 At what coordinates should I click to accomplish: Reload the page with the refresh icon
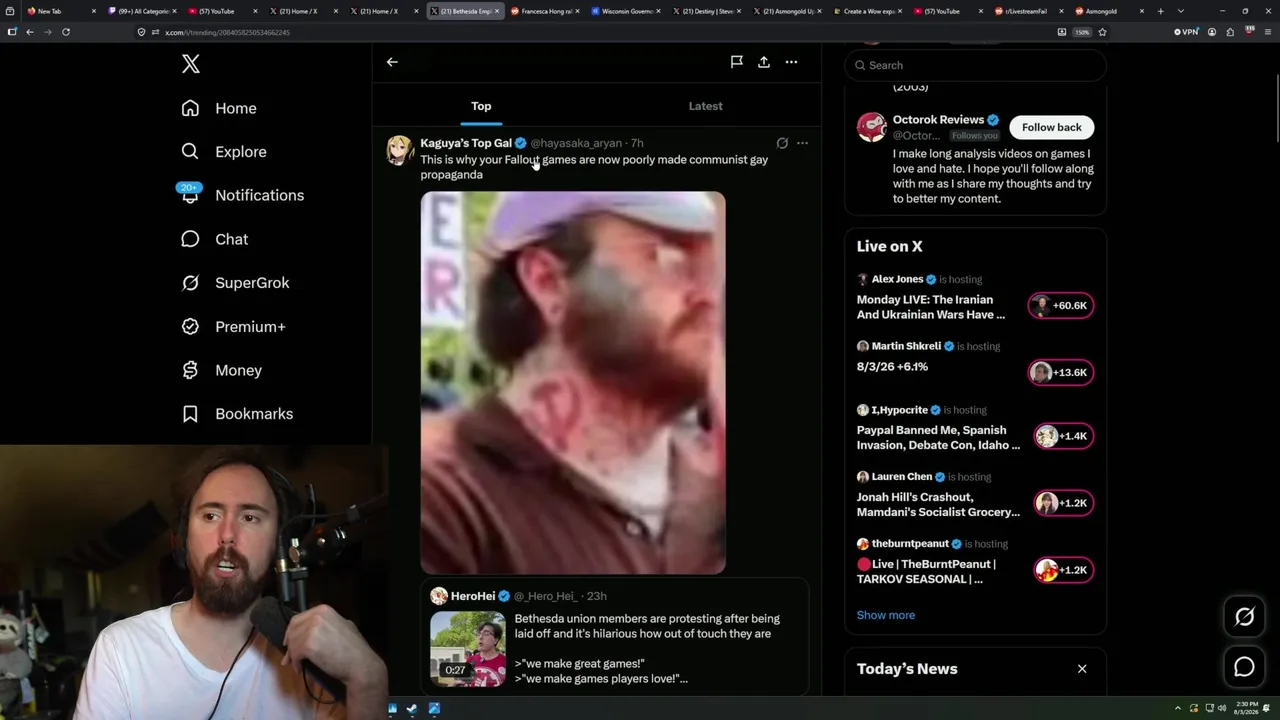pyautogui.click(x=66, y=32)
